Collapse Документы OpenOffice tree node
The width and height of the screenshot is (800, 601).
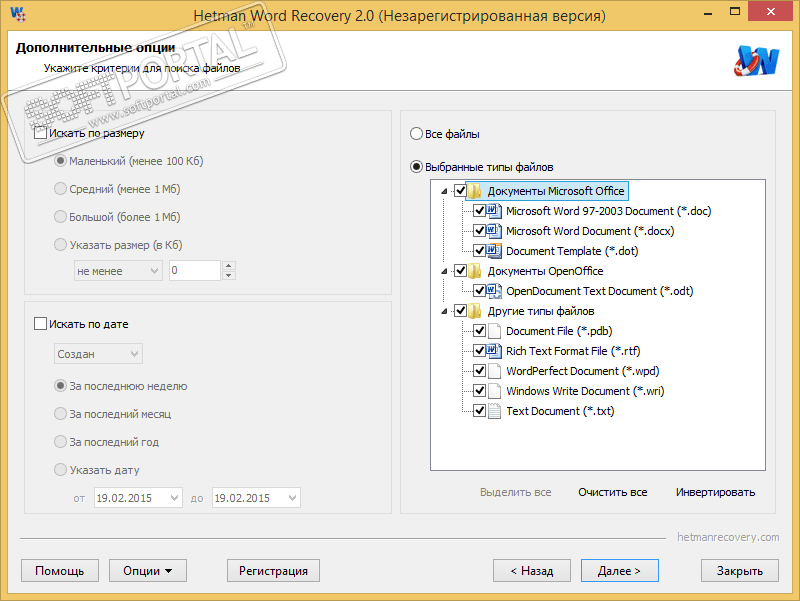pos(444,271)
